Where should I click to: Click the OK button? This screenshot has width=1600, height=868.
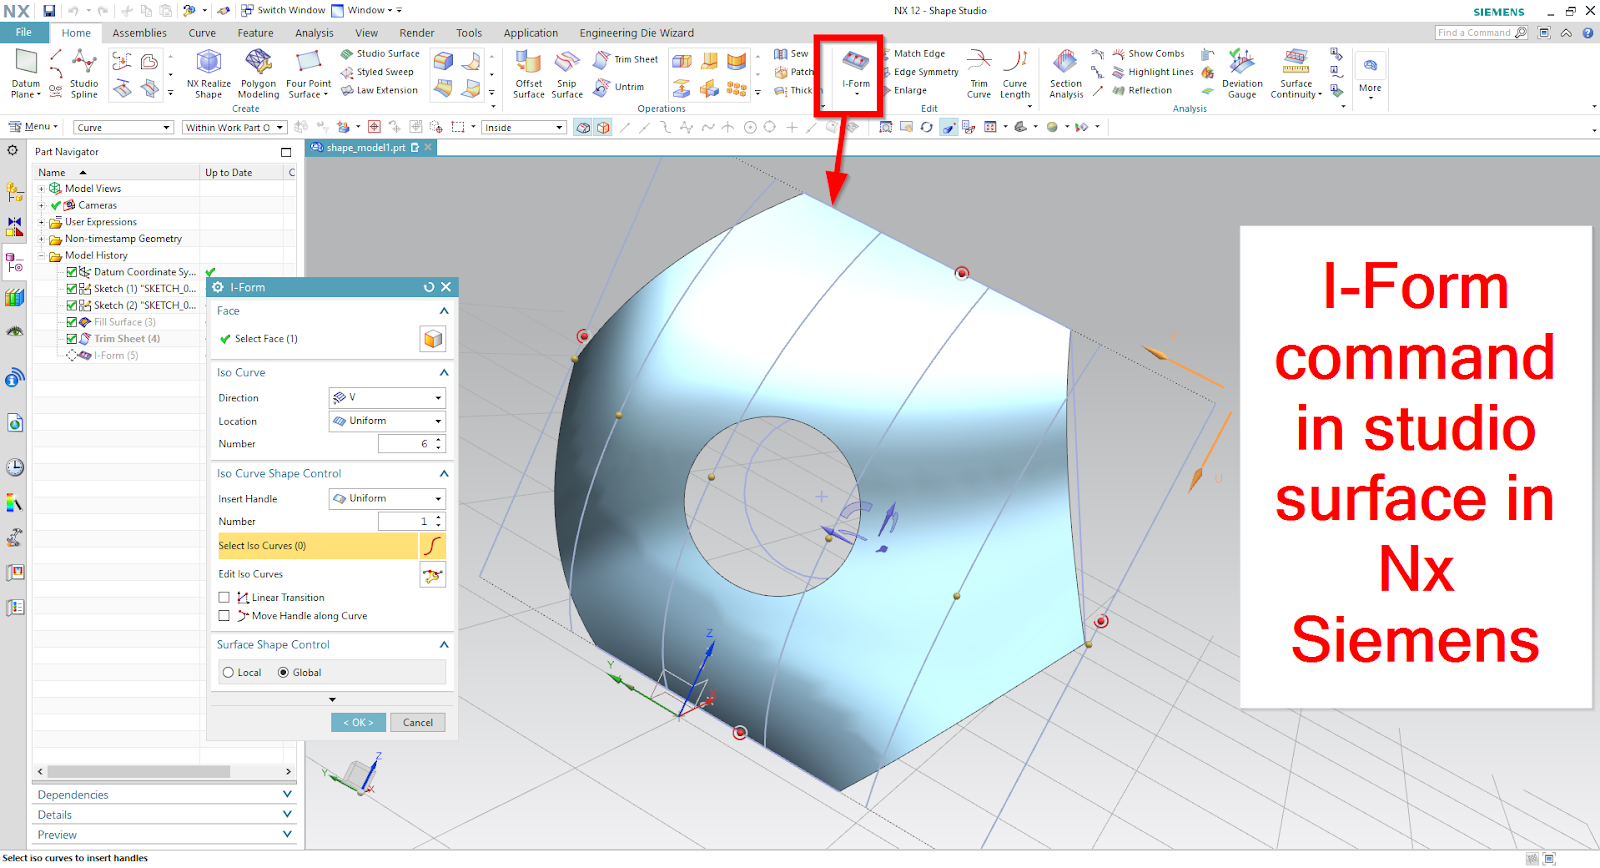point(358,722)
